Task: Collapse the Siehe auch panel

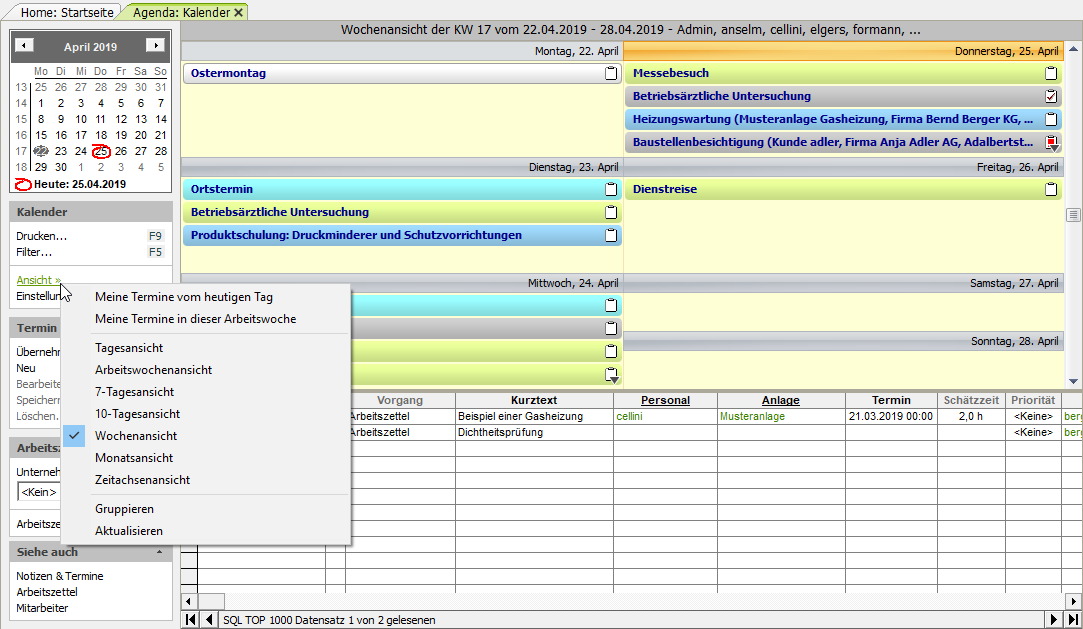Action: coord(159,552)
